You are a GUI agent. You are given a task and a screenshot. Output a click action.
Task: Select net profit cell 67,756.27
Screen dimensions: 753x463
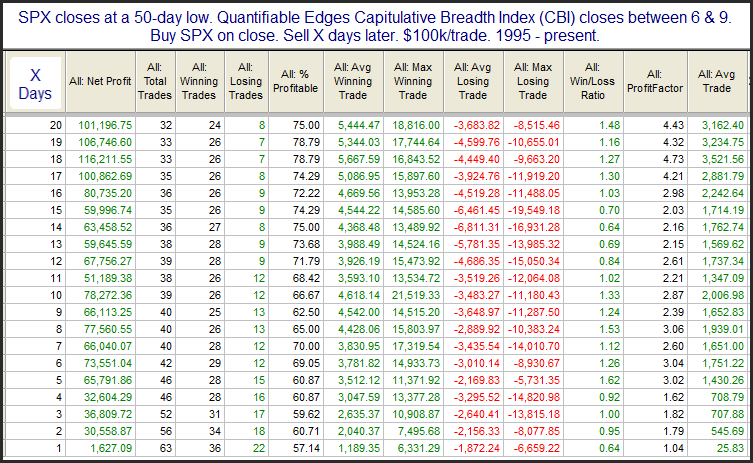pos(108,261)
